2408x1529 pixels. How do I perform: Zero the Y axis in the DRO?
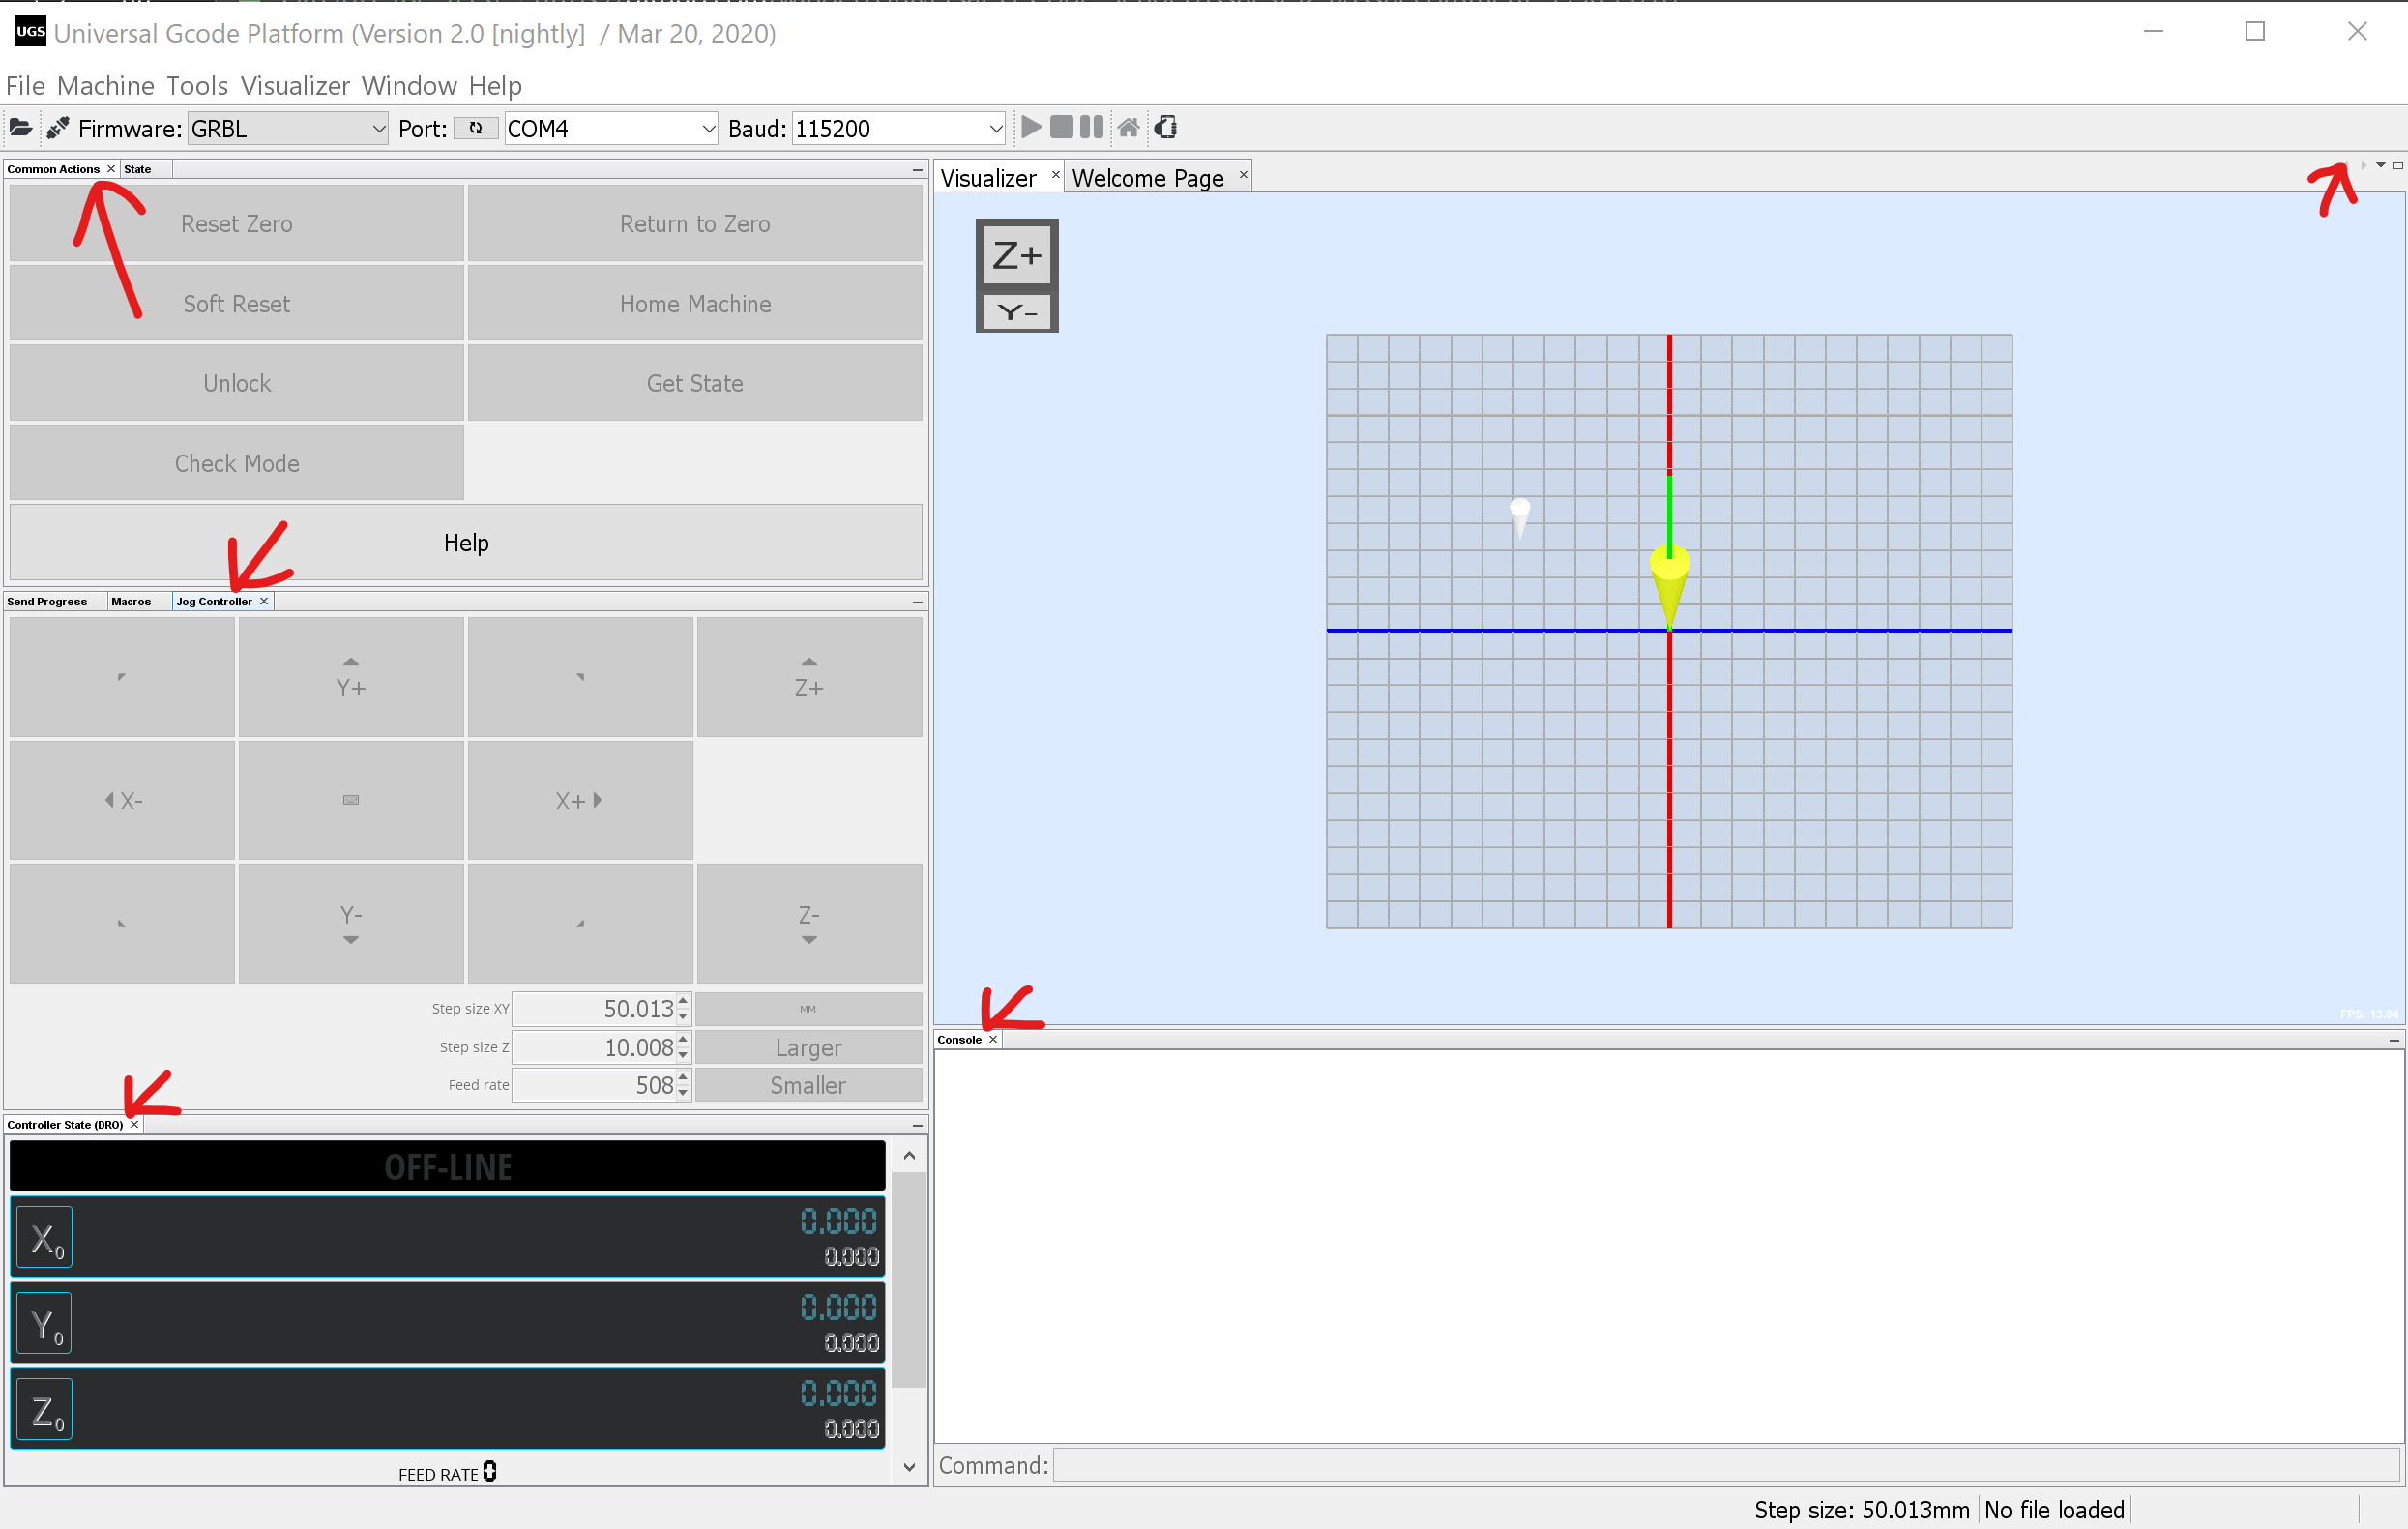pyautogui.click(x=45, y=1324)
